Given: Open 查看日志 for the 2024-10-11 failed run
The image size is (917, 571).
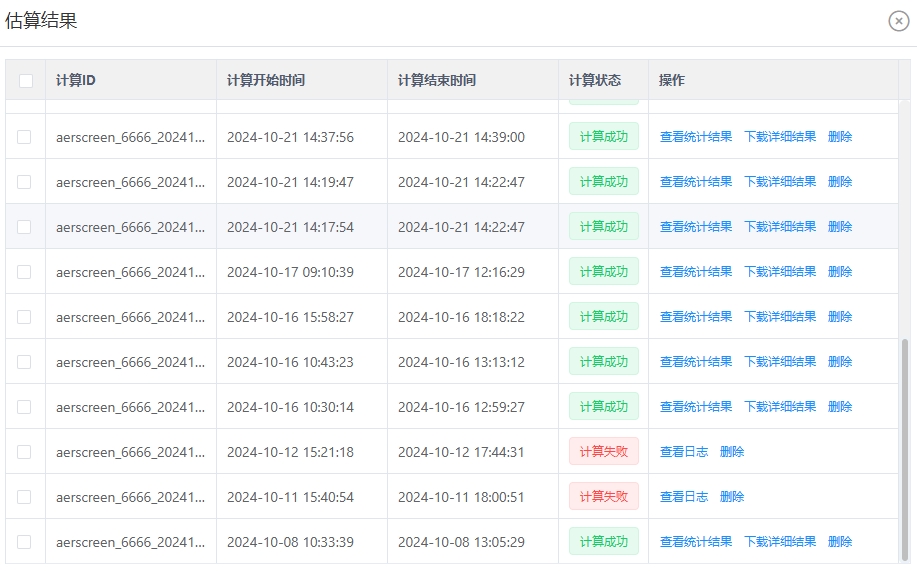Looking at the screenshot, I should click(x=684, y=497).
